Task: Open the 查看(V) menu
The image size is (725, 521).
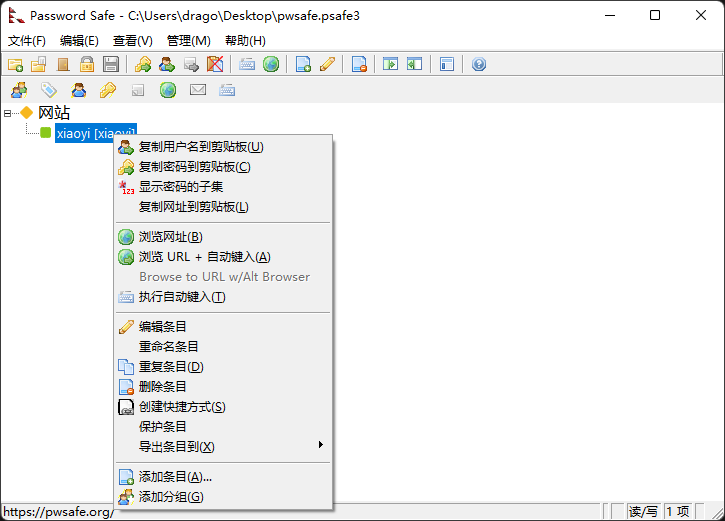Action: coord(133,41)
